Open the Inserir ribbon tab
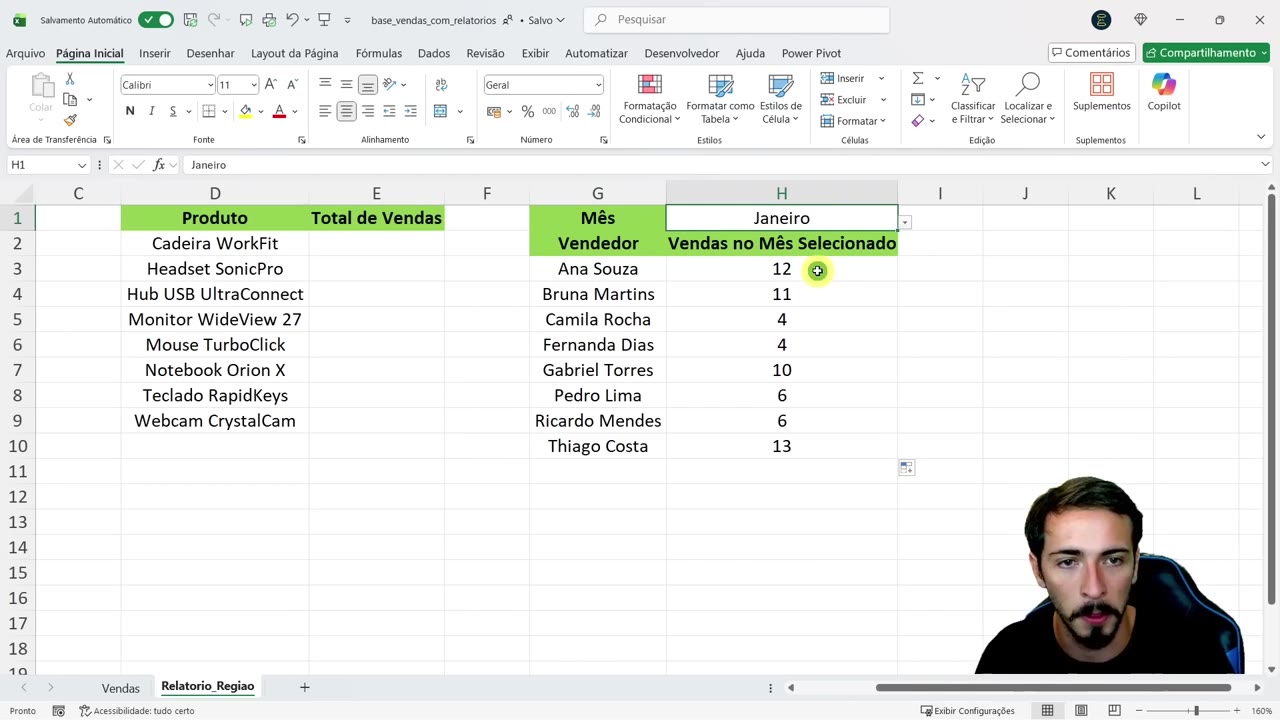The width and height of the screenshot is (1280, 720). [x=154, y=53]
